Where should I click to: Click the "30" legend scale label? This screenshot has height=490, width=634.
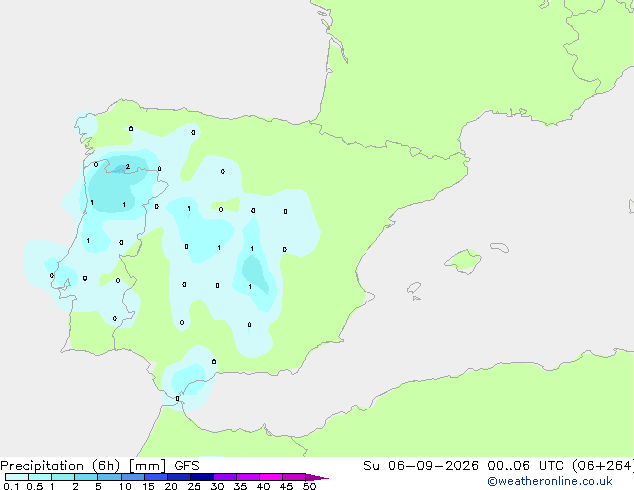coord(217,486)
